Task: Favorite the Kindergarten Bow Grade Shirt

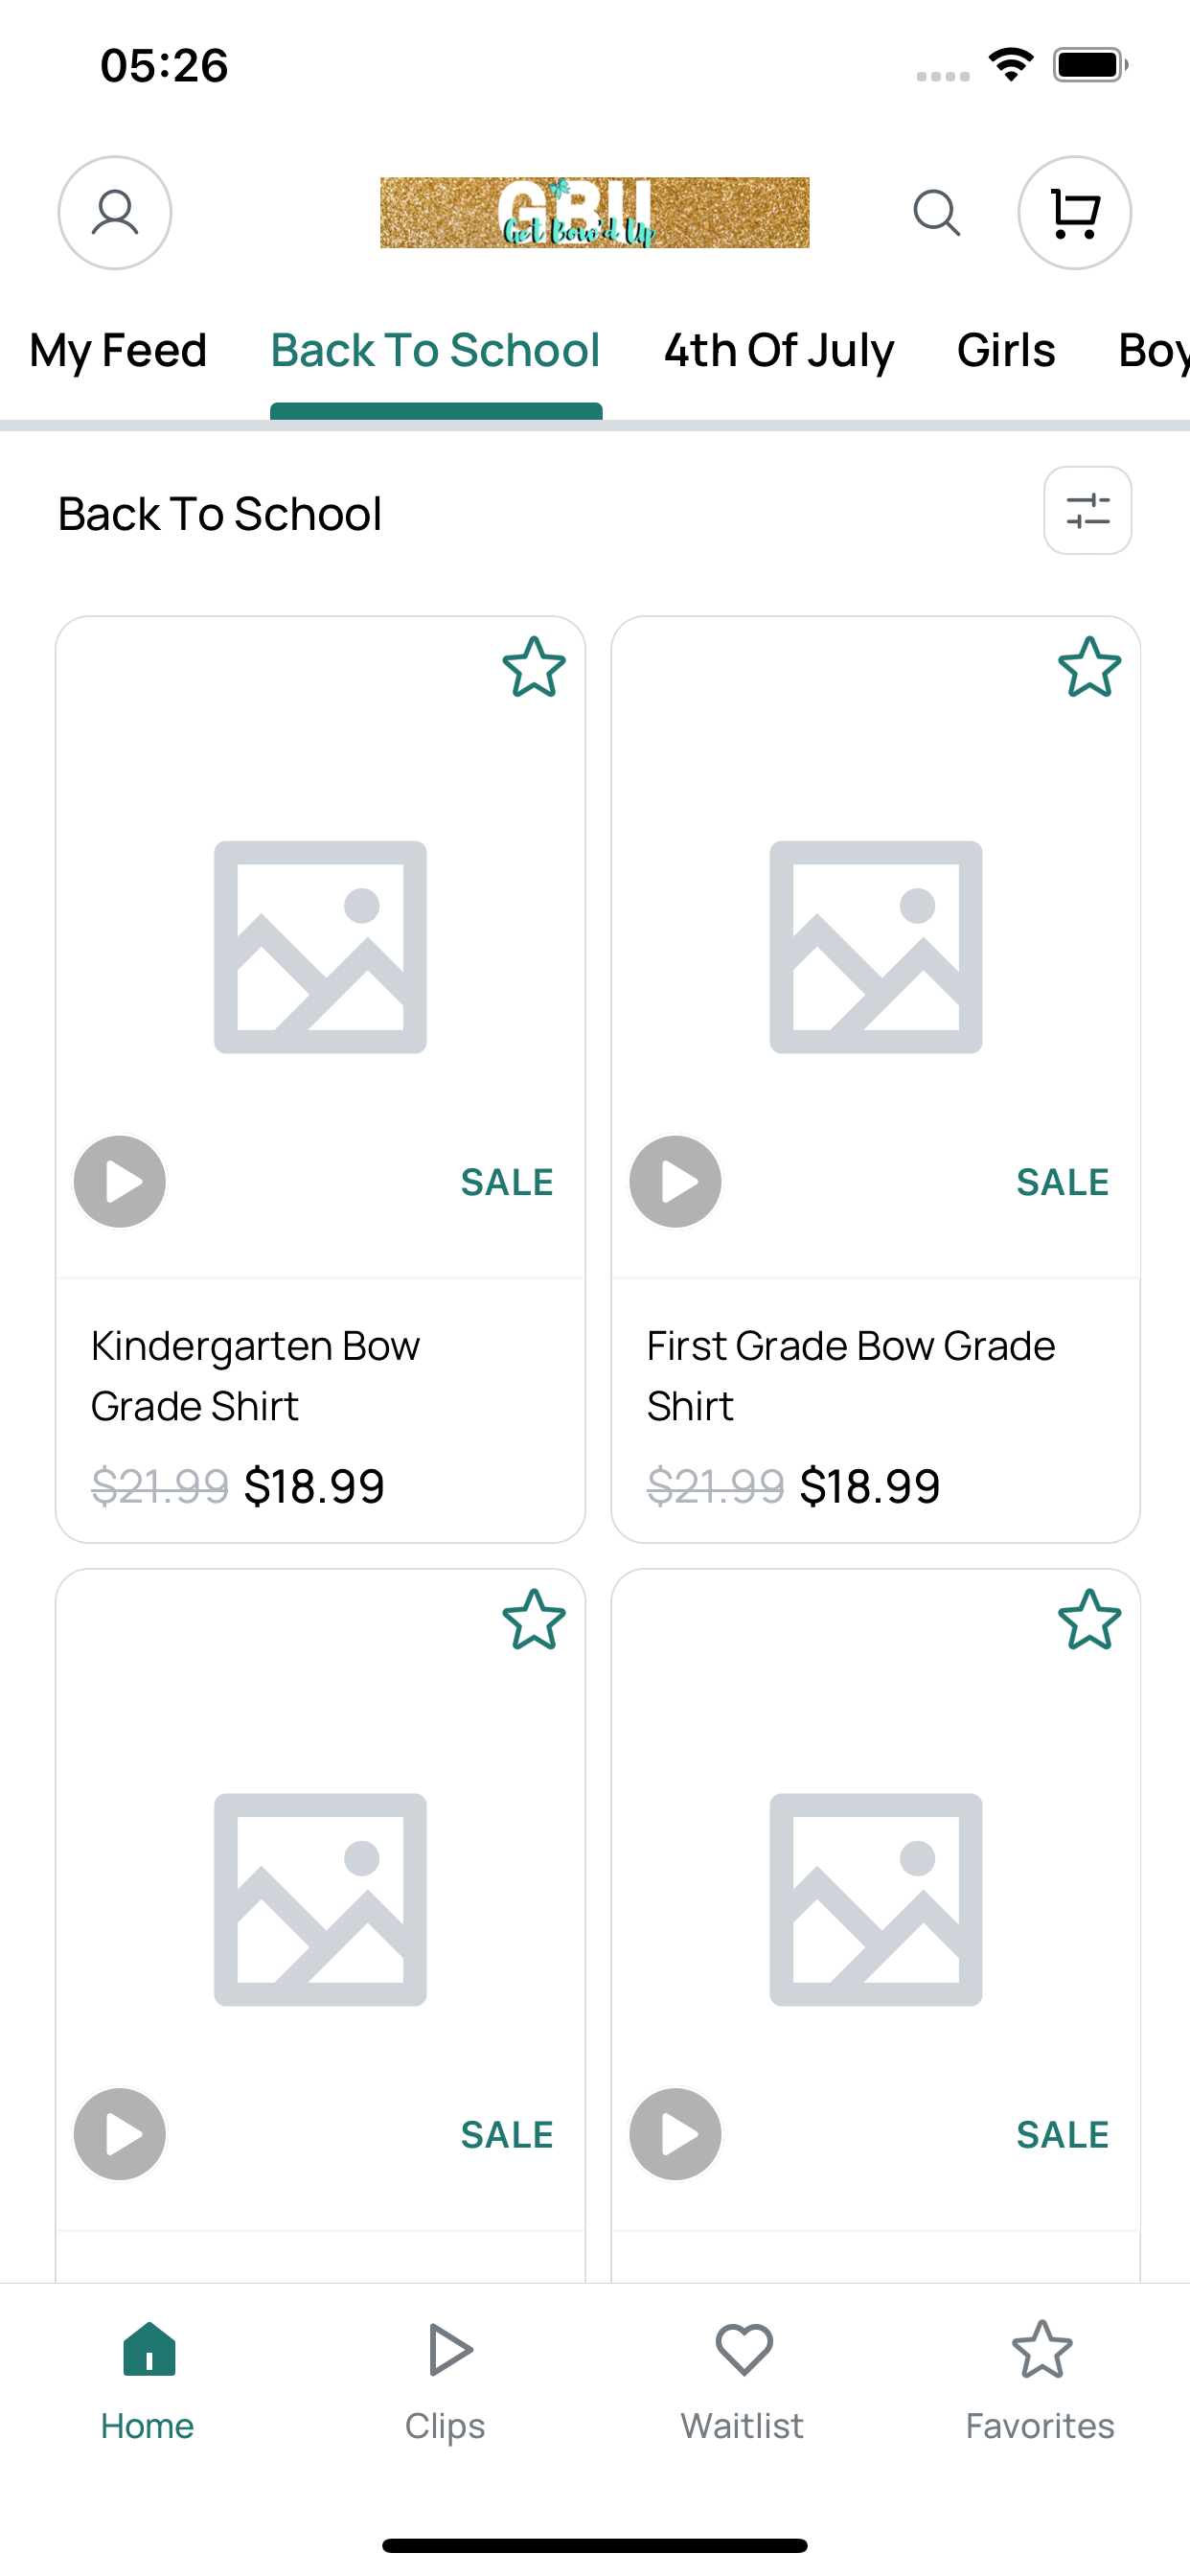Action: coord(534,667)
